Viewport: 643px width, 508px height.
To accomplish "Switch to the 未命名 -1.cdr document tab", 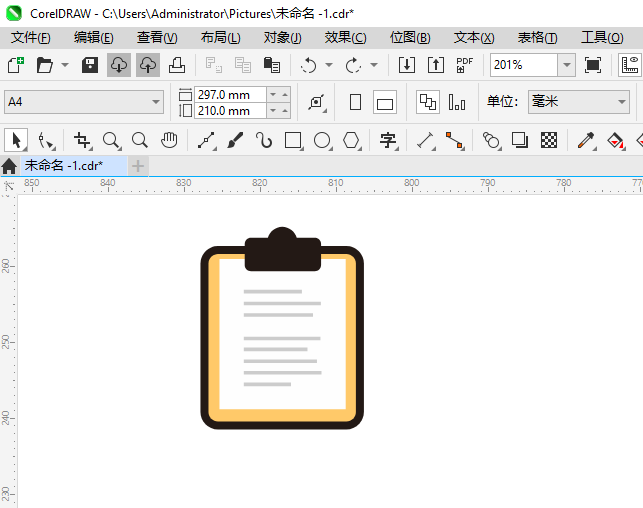I will click(x=74, y=166).
